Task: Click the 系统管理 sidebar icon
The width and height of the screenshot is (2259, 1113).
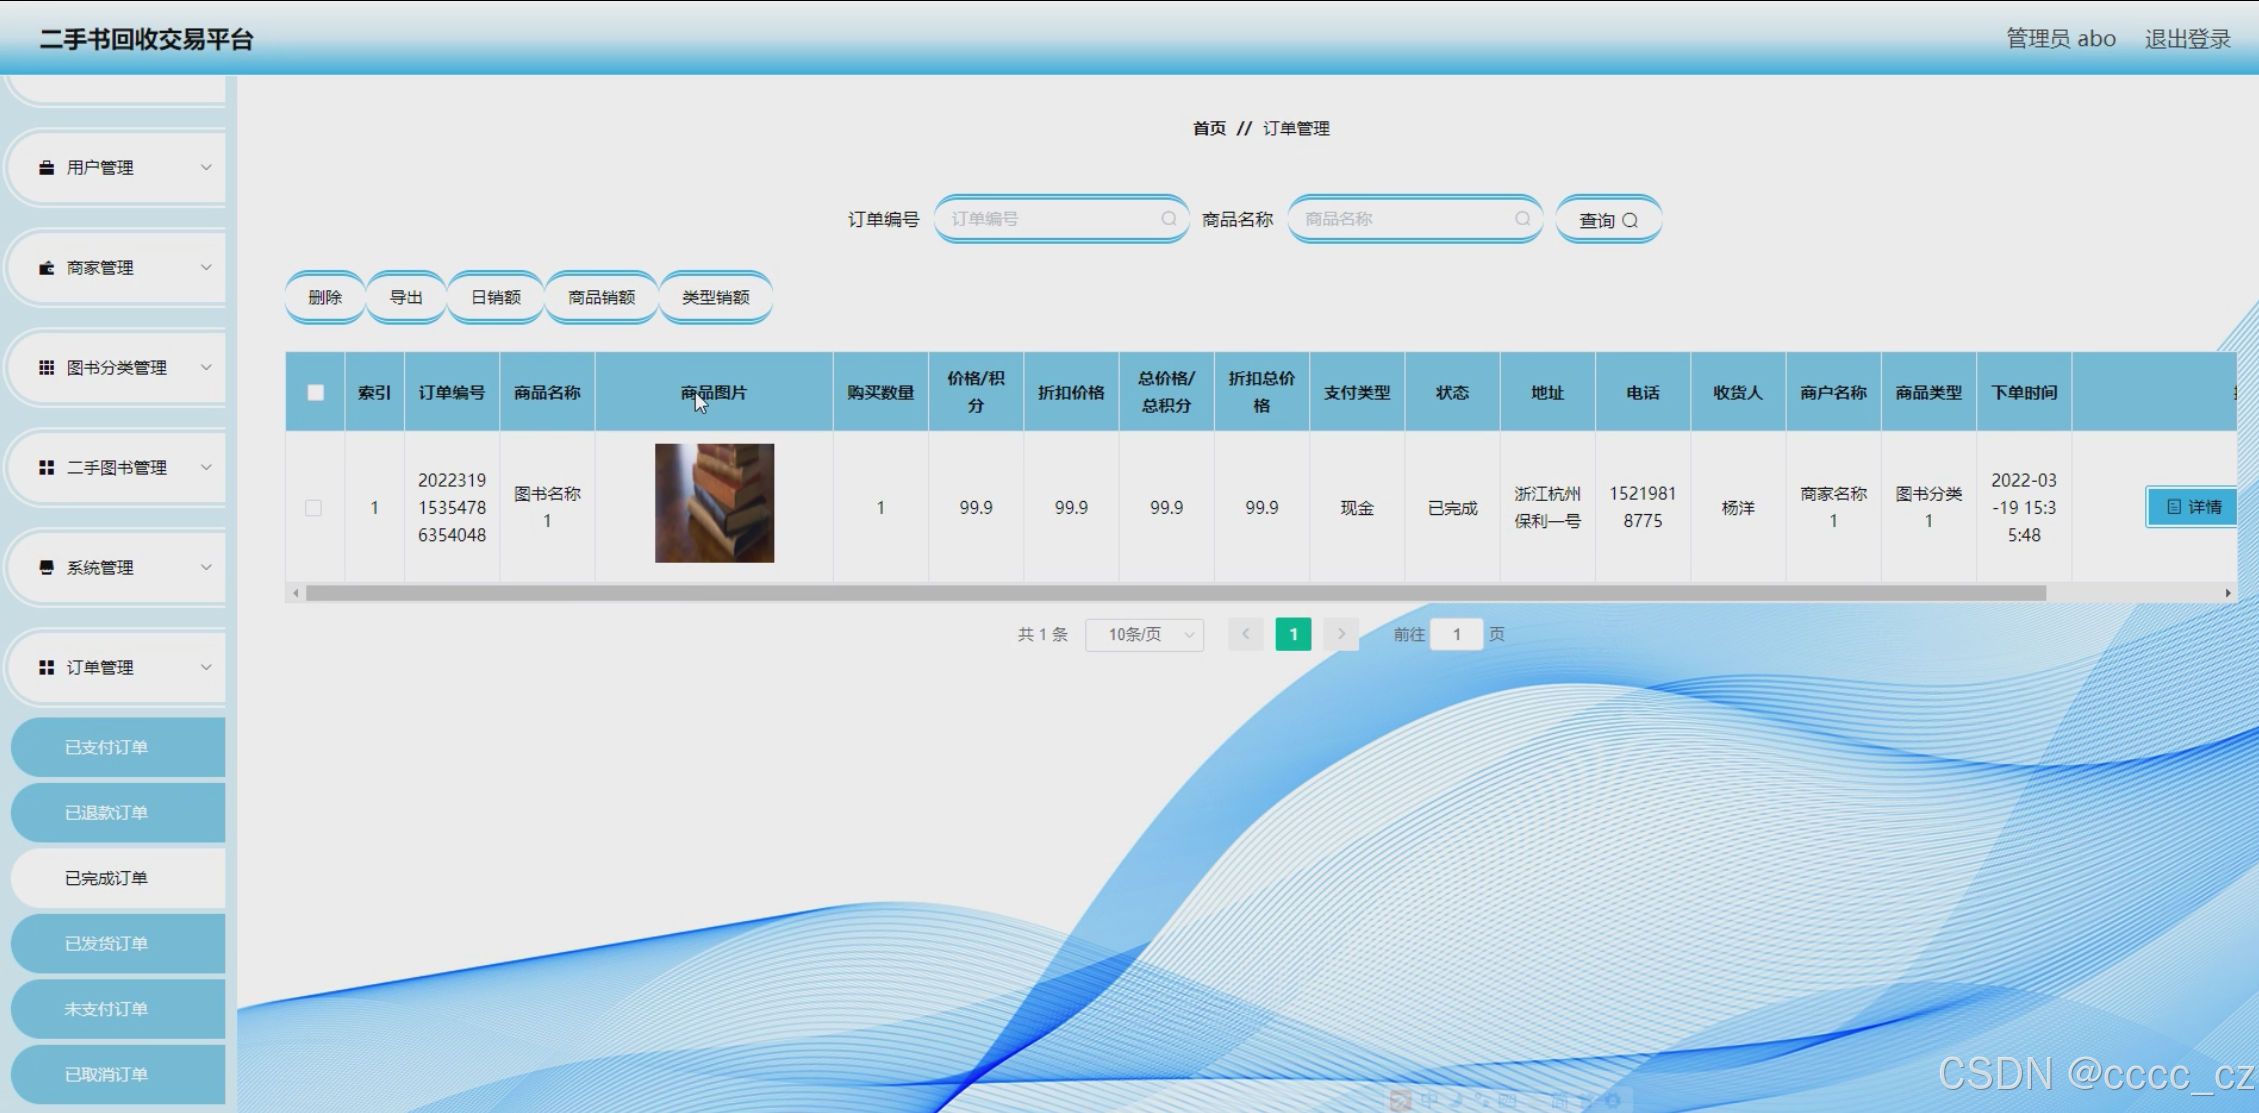Action: tap(46, 568)
